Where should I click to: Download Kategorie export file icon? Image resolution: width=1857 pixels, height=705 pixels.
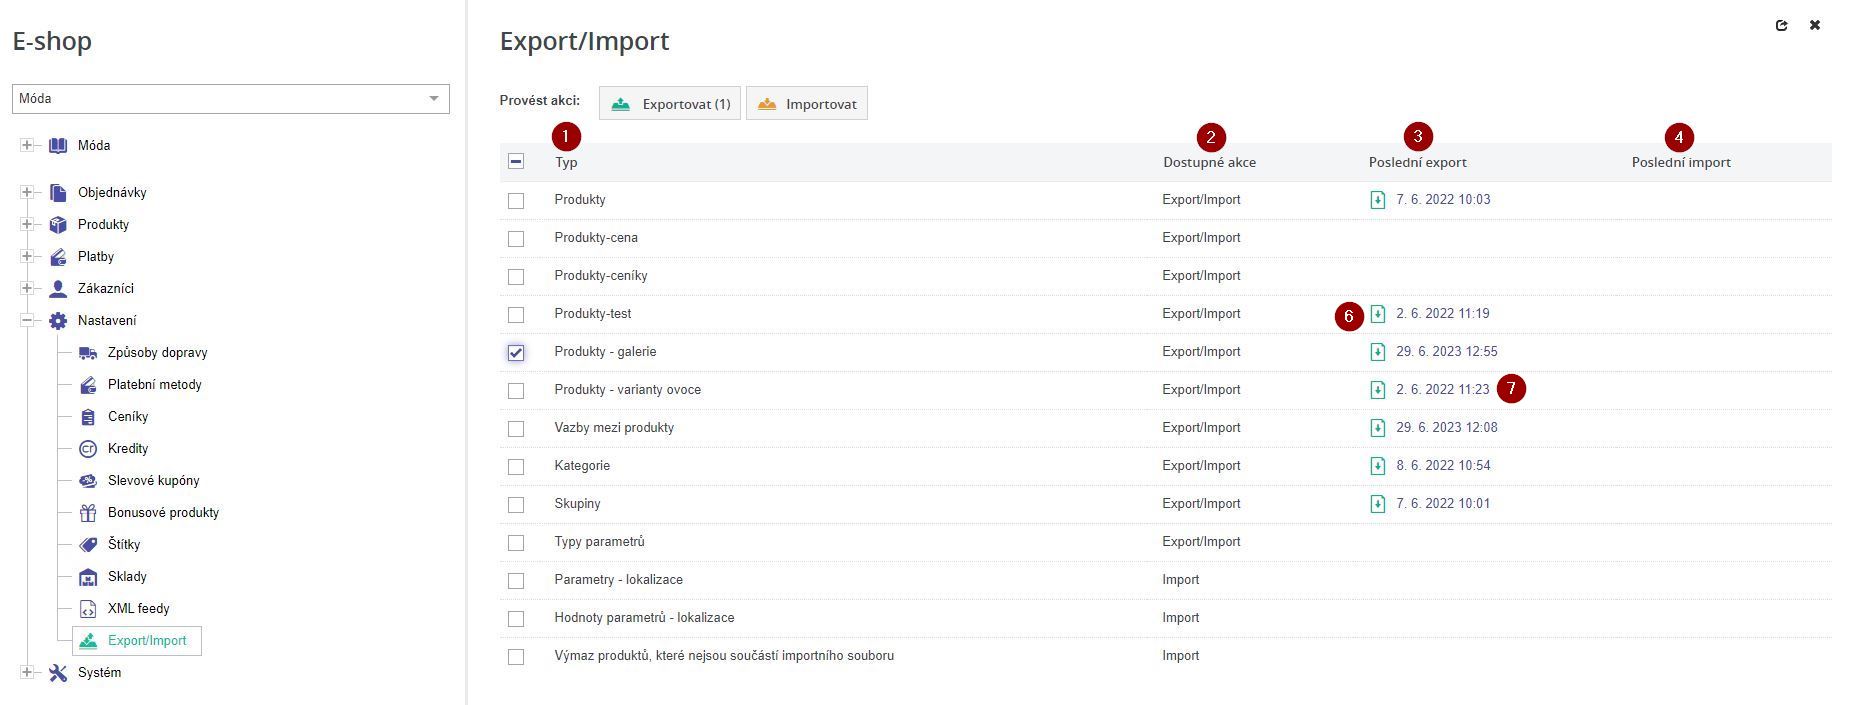pyautogui.click(x=1378, y=466)
